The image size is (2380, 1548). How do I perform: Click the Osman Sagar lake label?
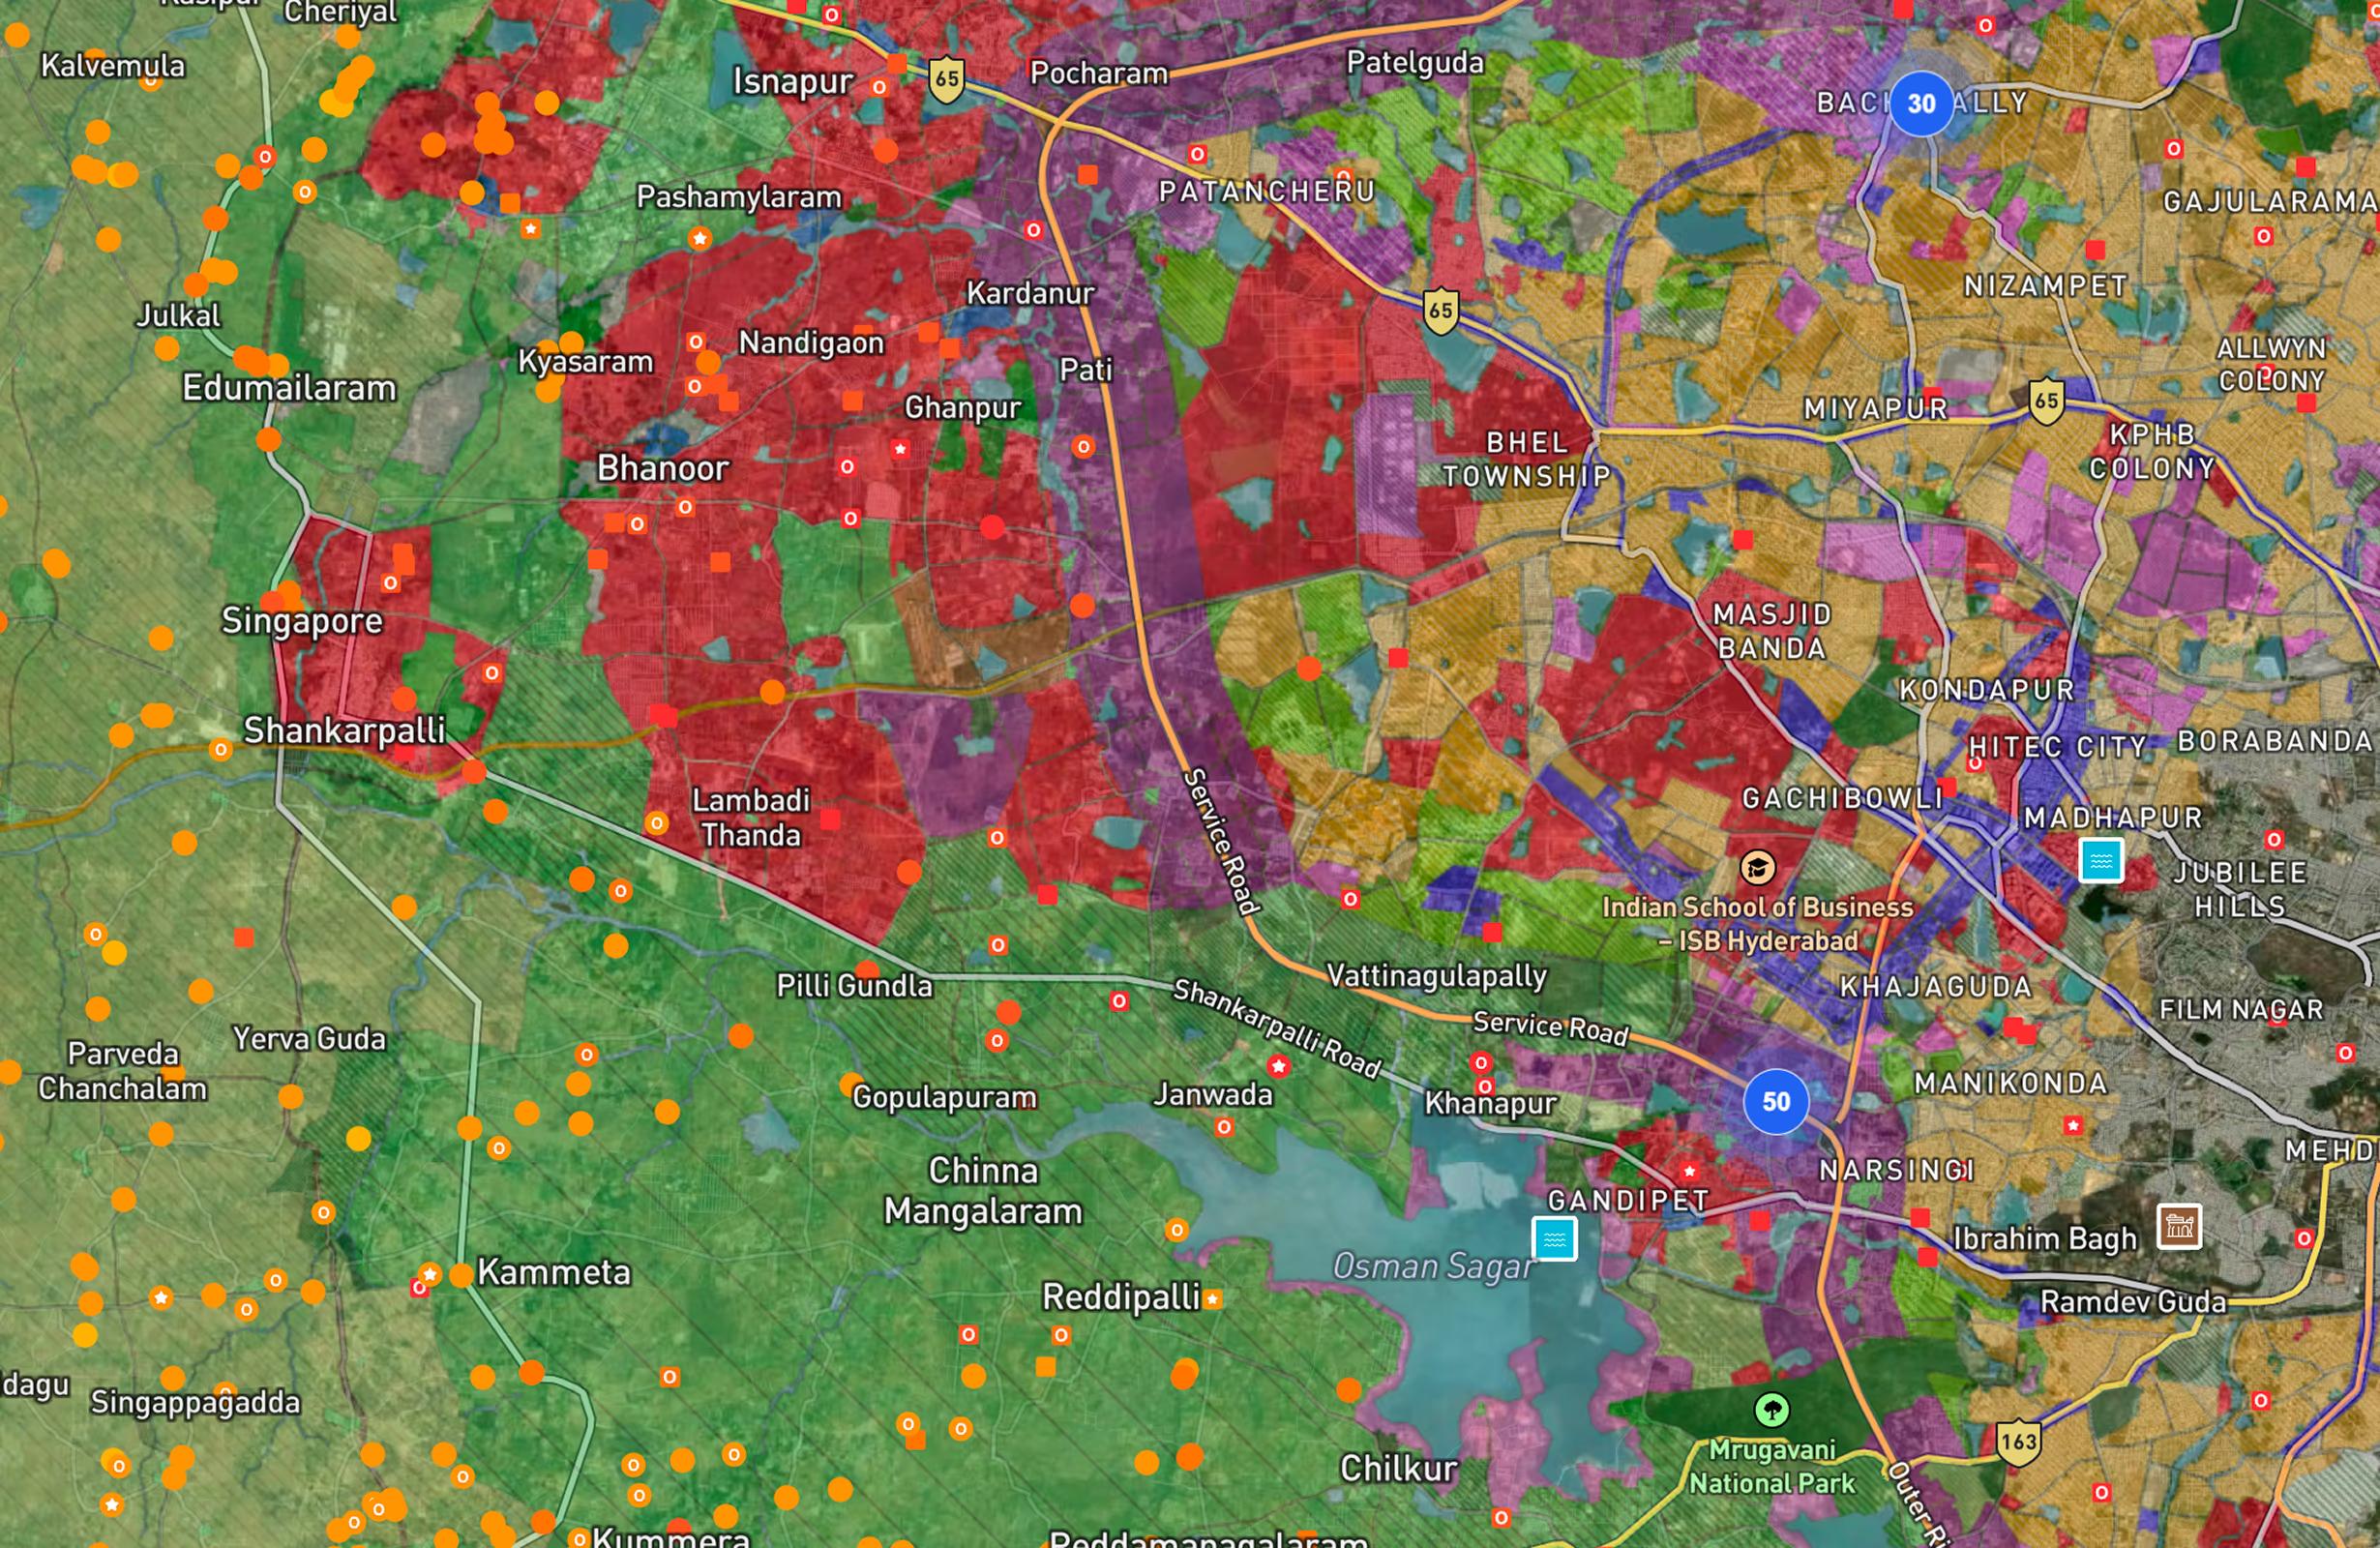click(x=1432, y=1267)
